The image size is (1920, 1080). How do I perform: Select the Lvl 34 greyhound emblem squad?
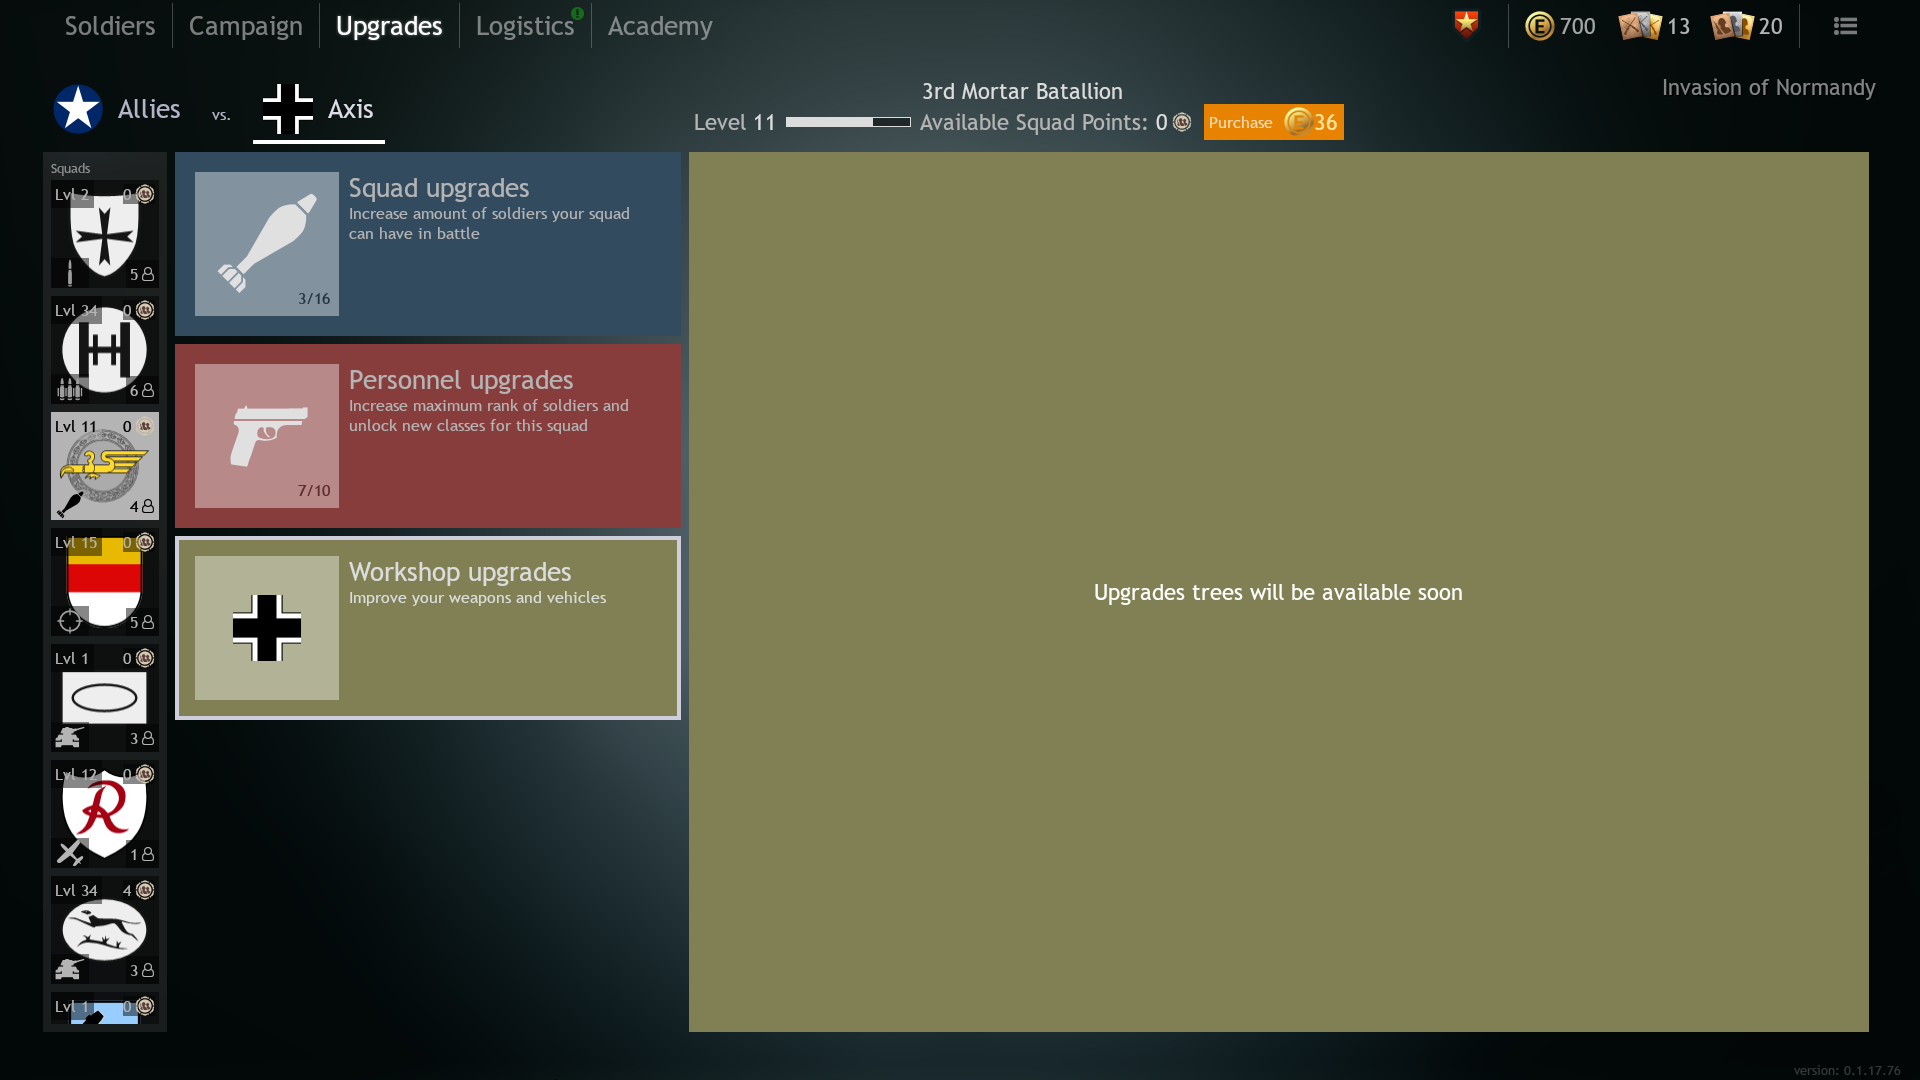104,930
